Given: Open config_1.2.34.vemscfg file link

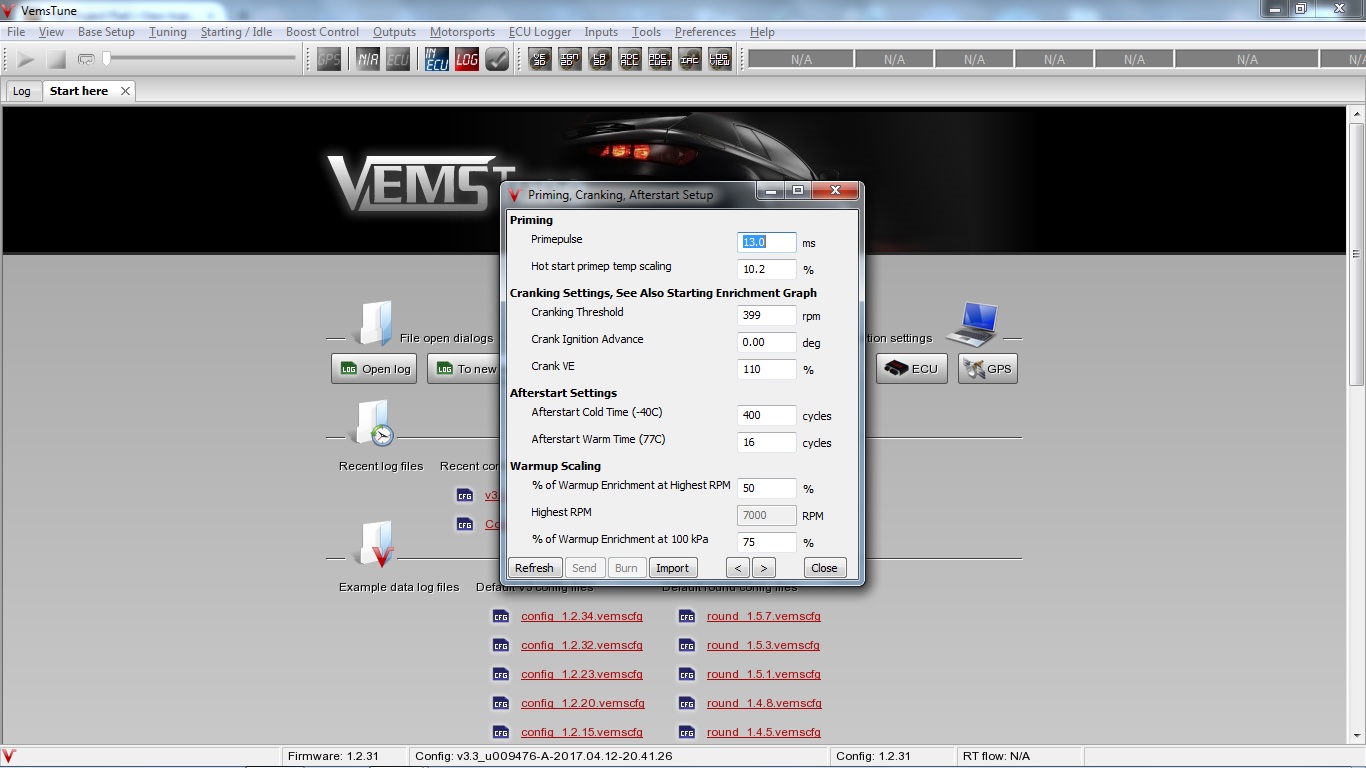Looking at the screenshot, I should point(581,617).
